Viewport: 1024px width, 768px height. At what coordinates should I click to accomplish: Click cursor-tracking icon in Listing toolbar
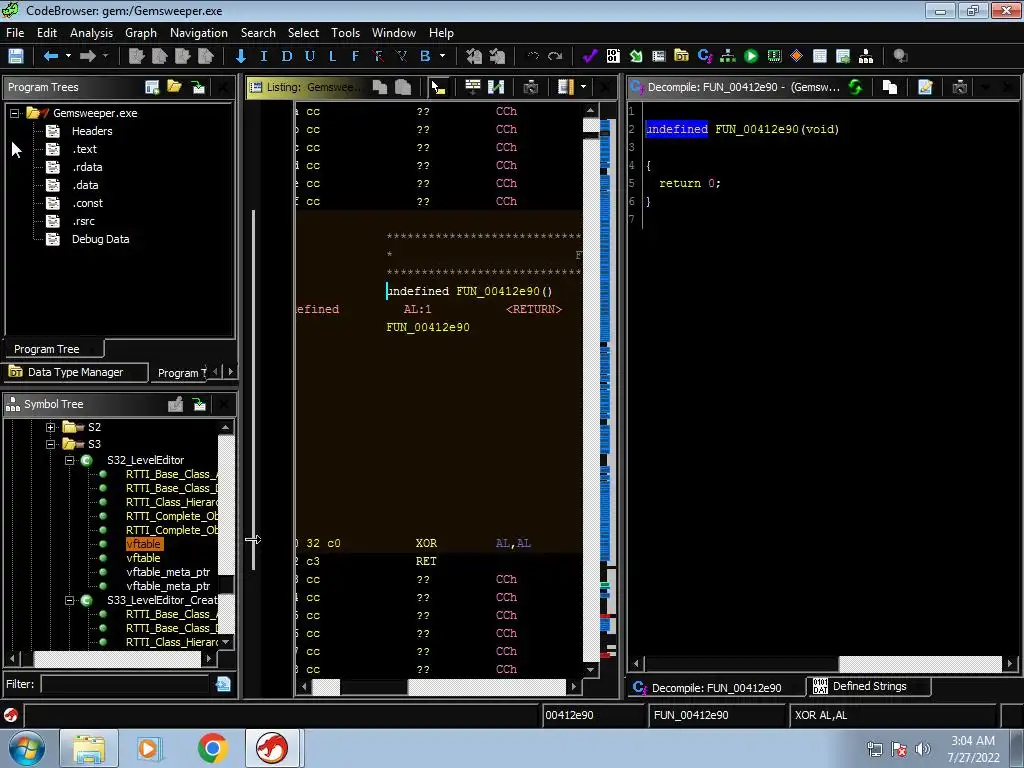438,87
